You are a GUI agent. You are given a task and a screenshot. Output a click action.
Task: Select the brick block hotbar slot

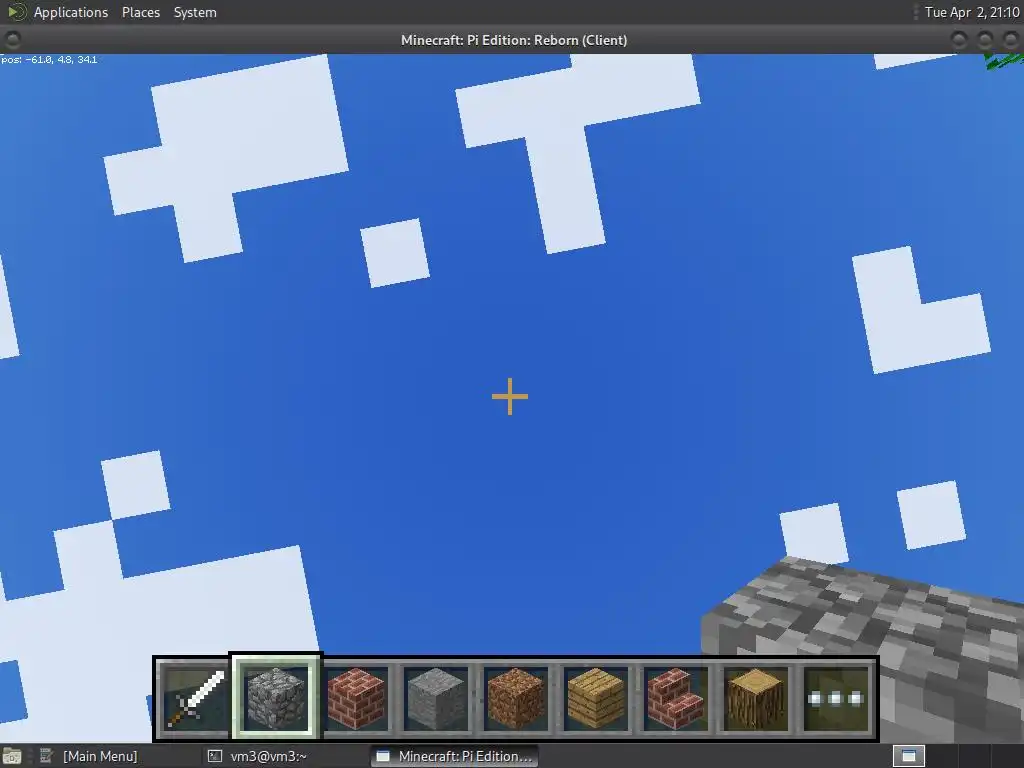click(357, 699)
